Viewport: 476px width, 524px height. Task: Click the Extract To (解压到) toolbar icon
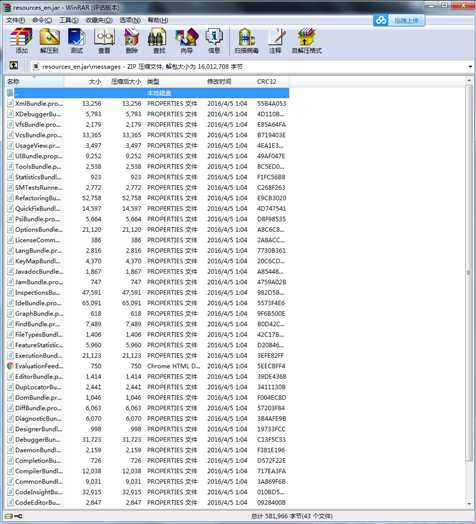(x=49, y=40)
